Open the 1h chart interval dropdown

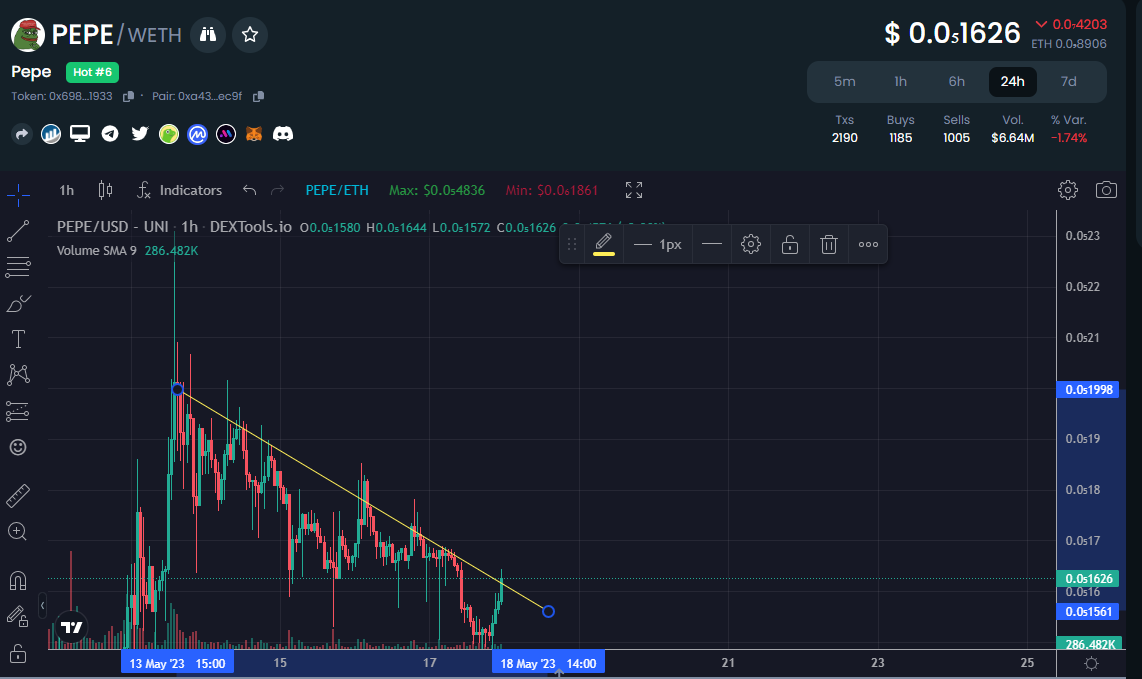click(66, 190)
